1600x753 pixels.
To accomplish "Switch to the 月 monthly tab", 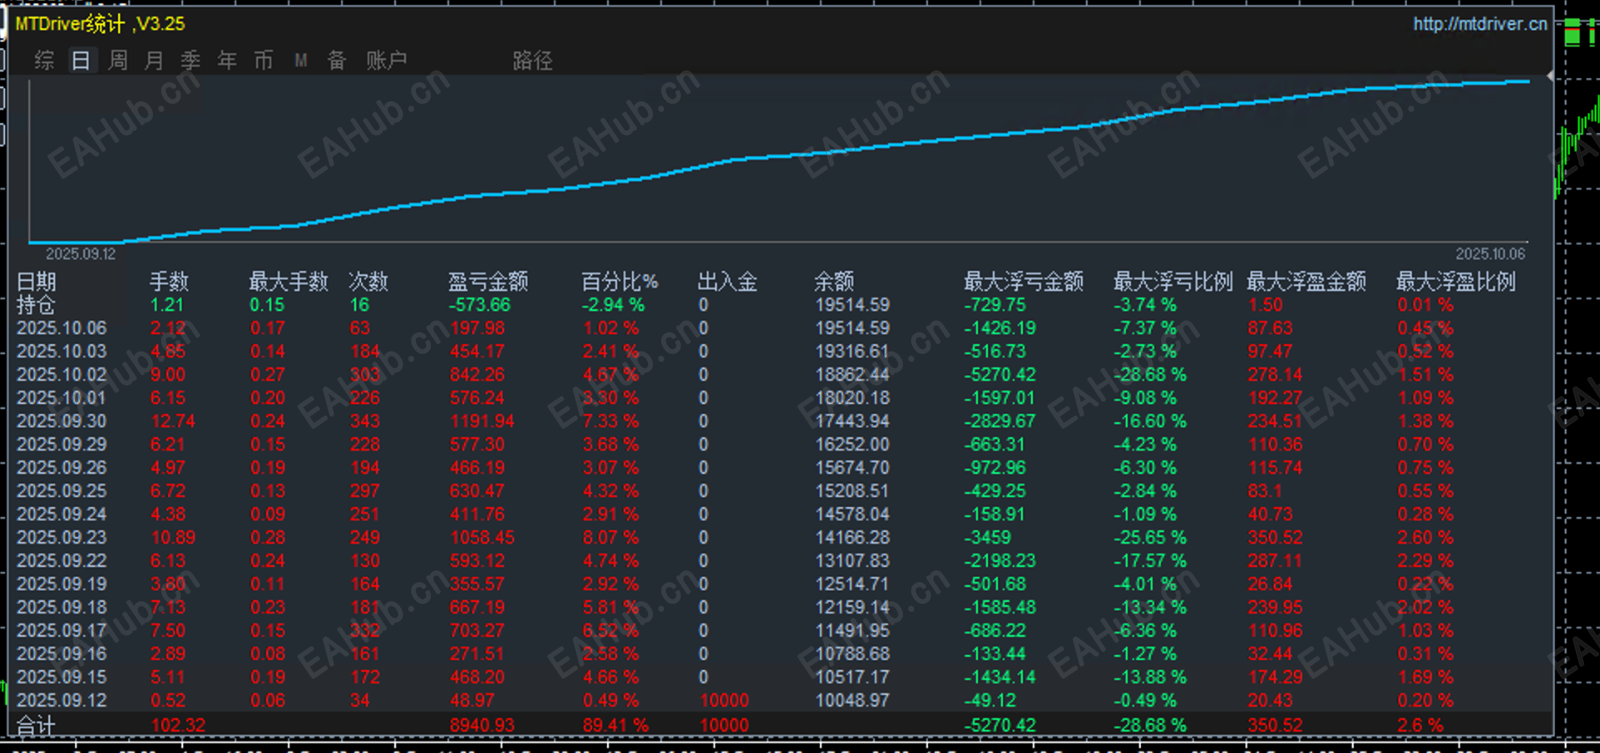I will pyautogui.click(x=154, y=60).
